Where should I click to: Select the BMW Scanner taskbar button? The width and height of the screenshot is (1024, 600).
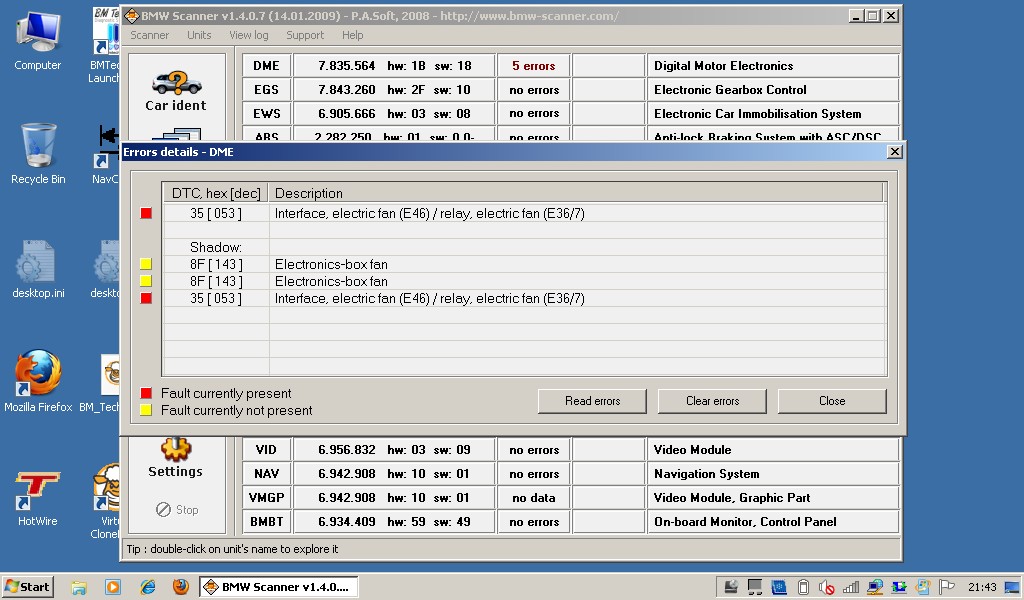tap(279, 587)
